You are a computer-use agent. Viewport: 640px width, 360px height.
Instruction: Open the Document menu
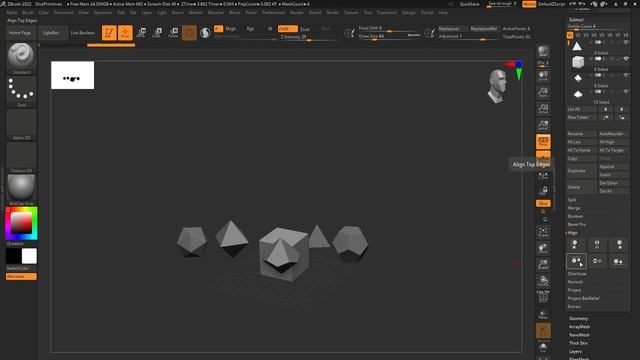[64, 13]
